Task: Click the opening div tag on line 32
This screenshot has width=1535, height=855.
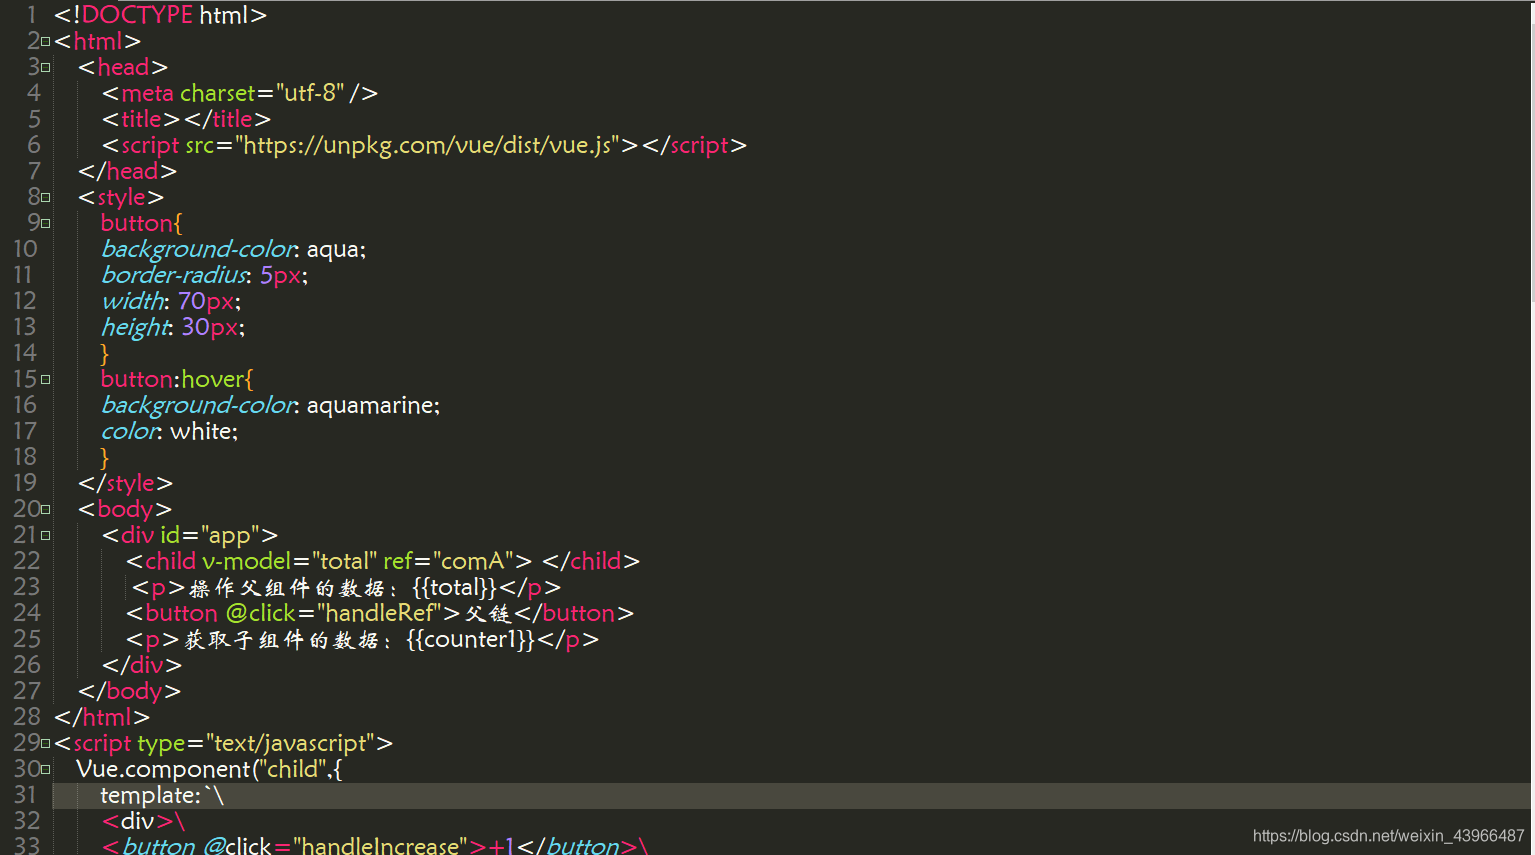Action: point(138,821)
